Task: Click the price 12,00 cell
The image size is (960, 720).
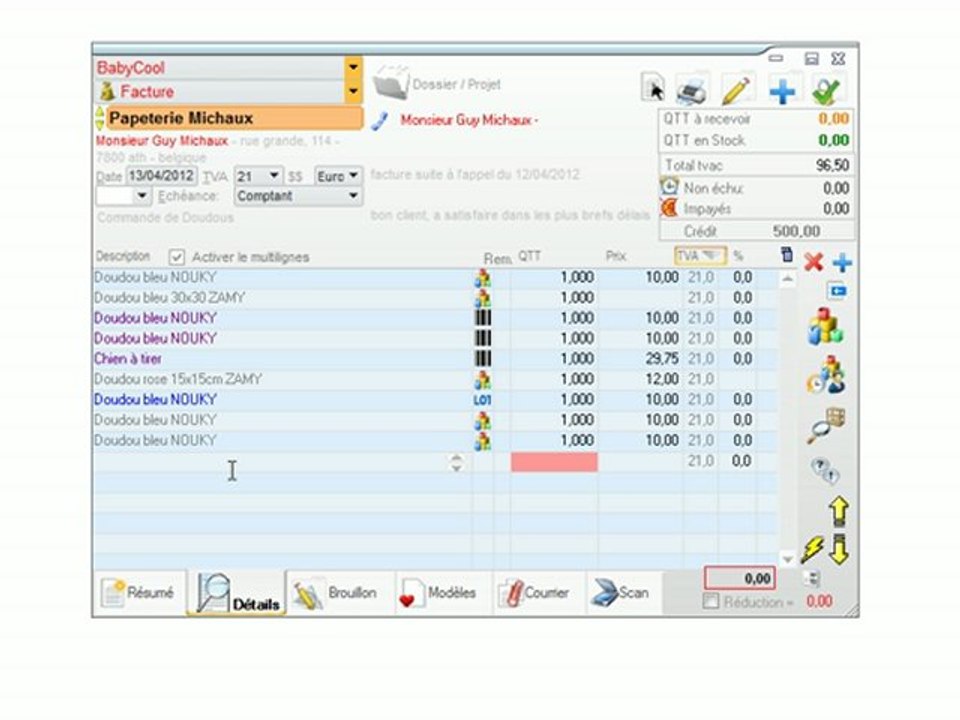Action: [662, 380]
